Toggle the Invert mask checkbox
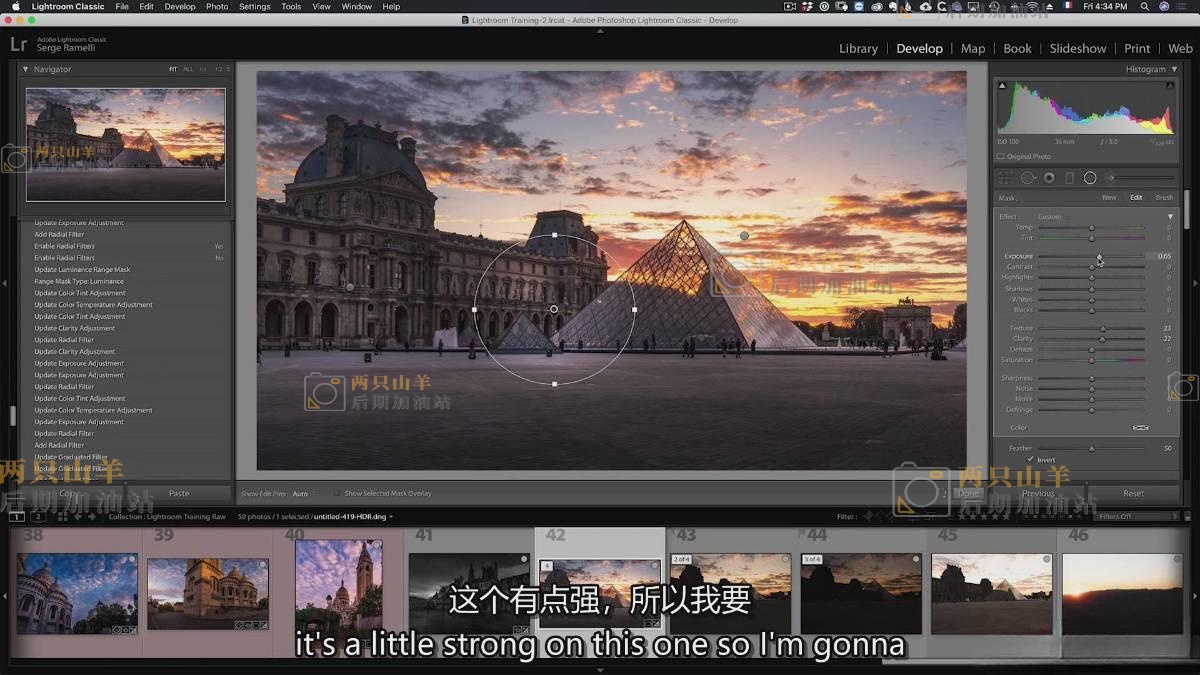 click(1030, 460)
